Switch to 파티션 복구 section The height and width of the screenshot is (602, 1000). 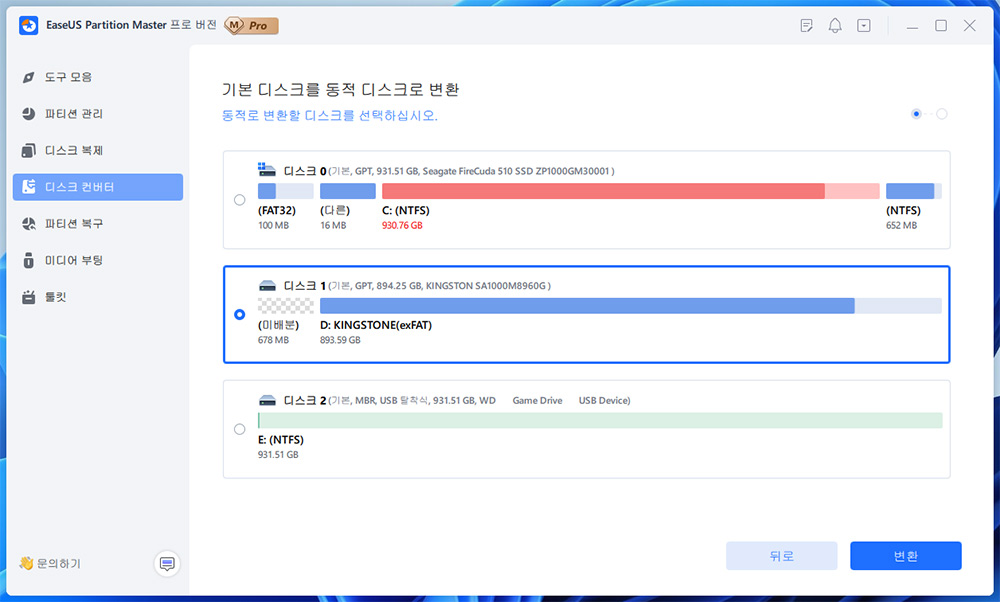73,224
